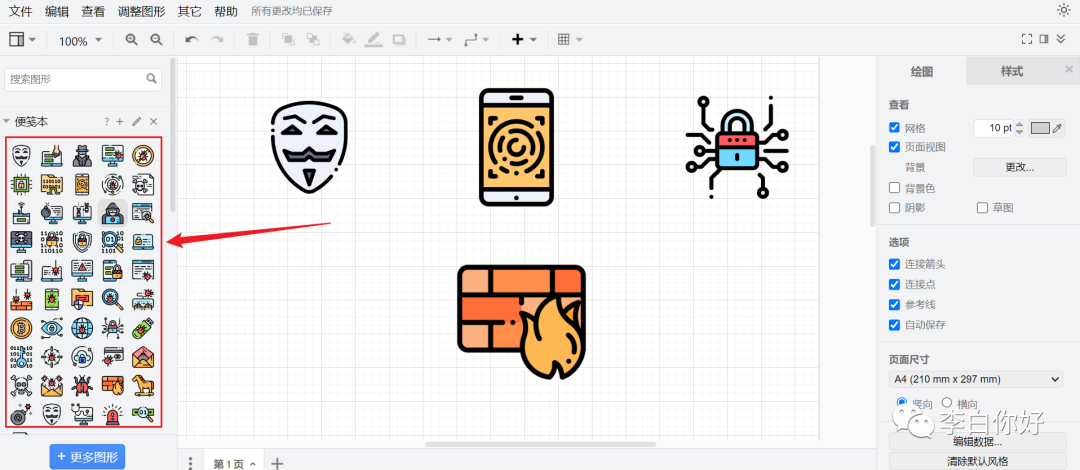Open the 调整图形 menu

tap(141, 11)
